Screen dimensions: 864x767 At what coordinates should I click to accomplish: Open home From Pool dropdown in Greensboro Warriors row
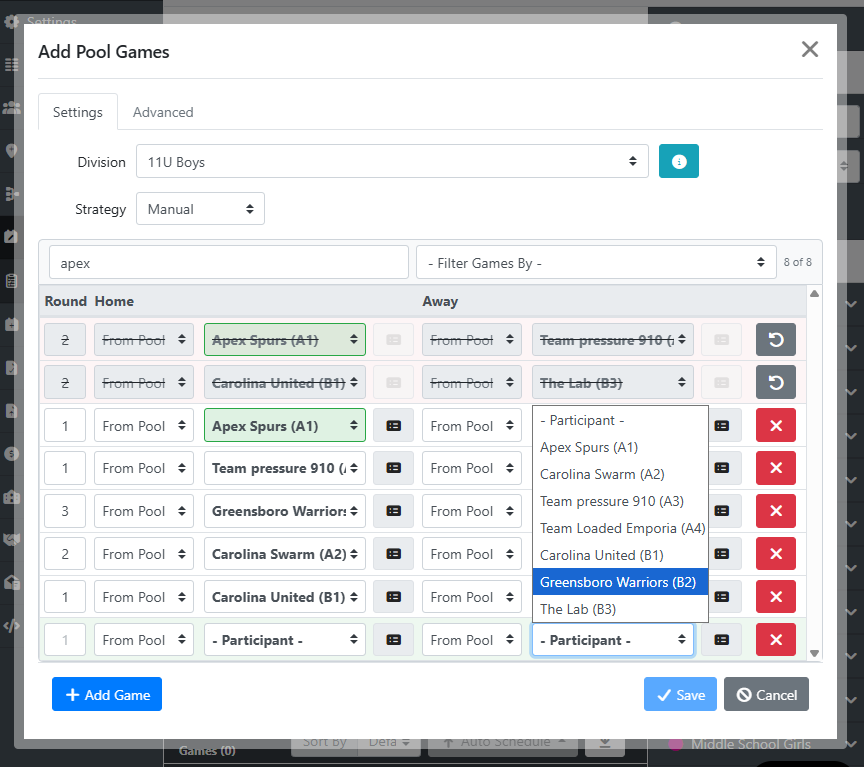point(144,511)
